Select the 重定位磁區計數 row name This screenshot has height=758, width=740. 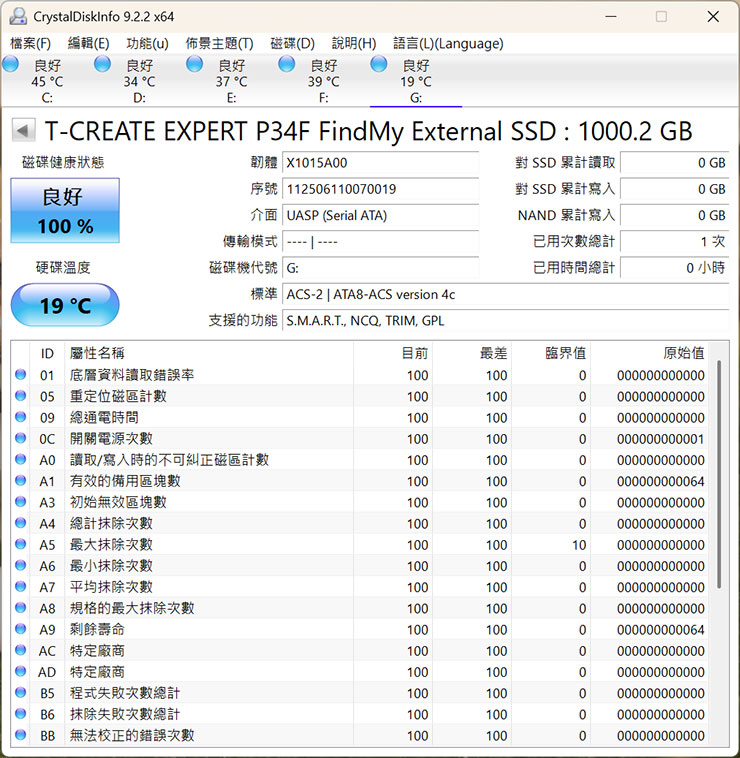pyautogui.click(x=118, y=396)
